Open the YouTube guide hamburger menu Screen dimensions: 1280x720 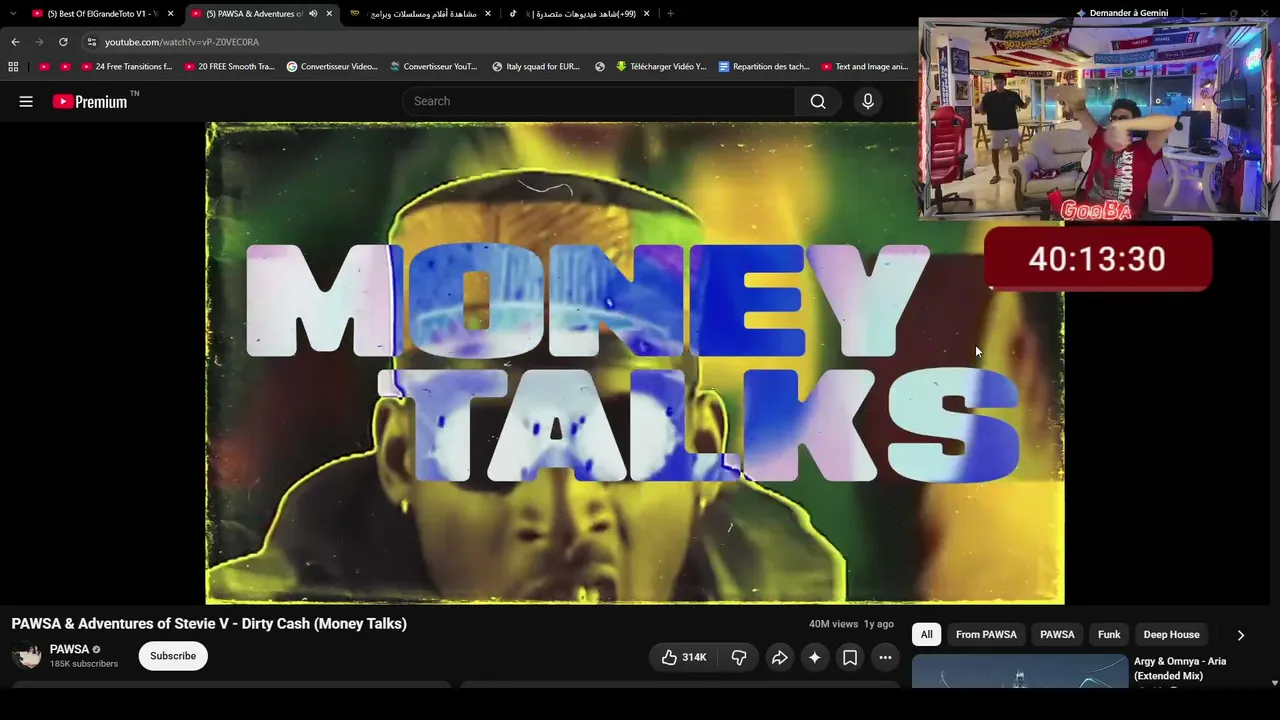(x=26, y=101)
